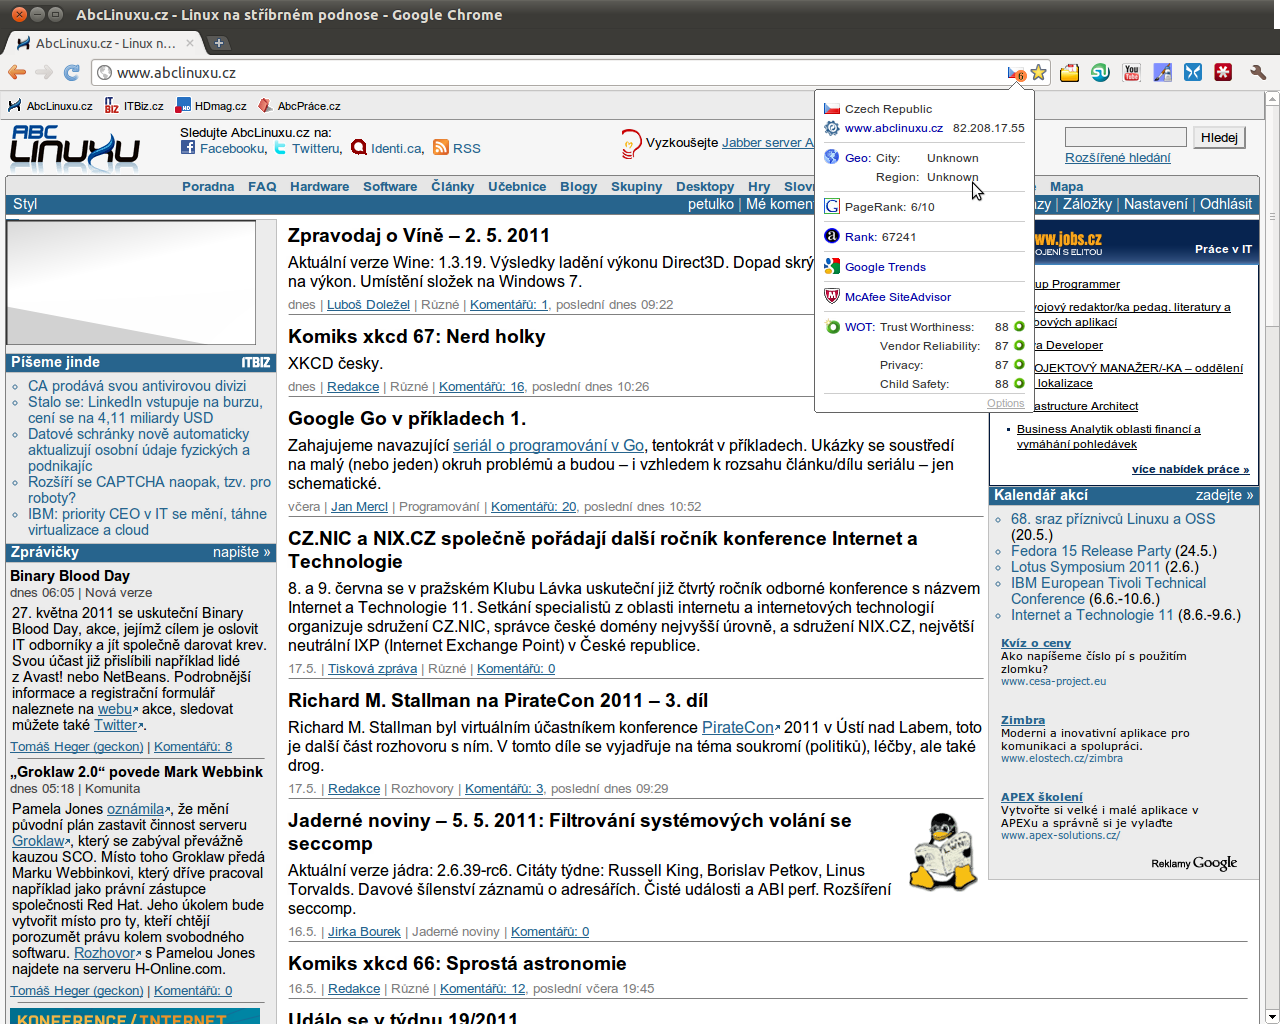Click the PageRank Google icon in popup

pyautogui.click(x=831, y=206)
